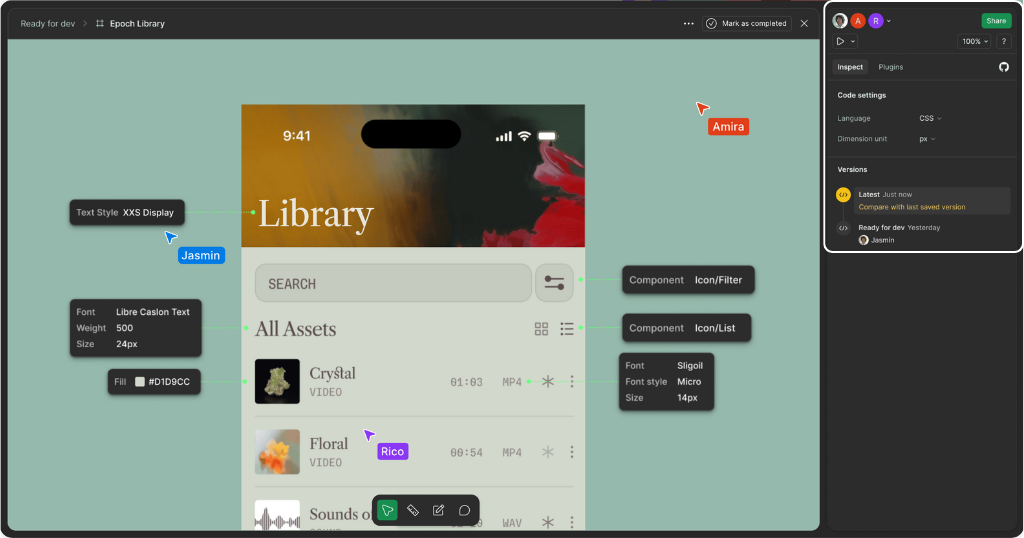Click the Sounds waveform thumbnail

point(278,515)
